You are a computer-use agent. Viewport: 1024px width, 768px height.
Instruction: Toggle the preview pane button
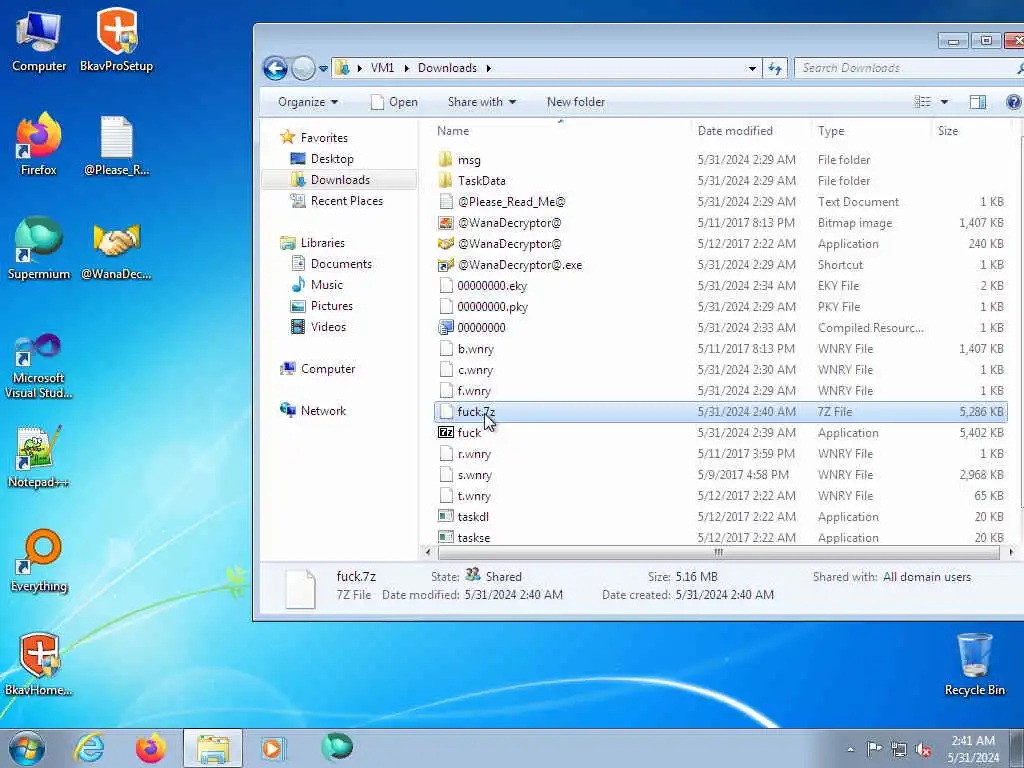pos(978,102)
